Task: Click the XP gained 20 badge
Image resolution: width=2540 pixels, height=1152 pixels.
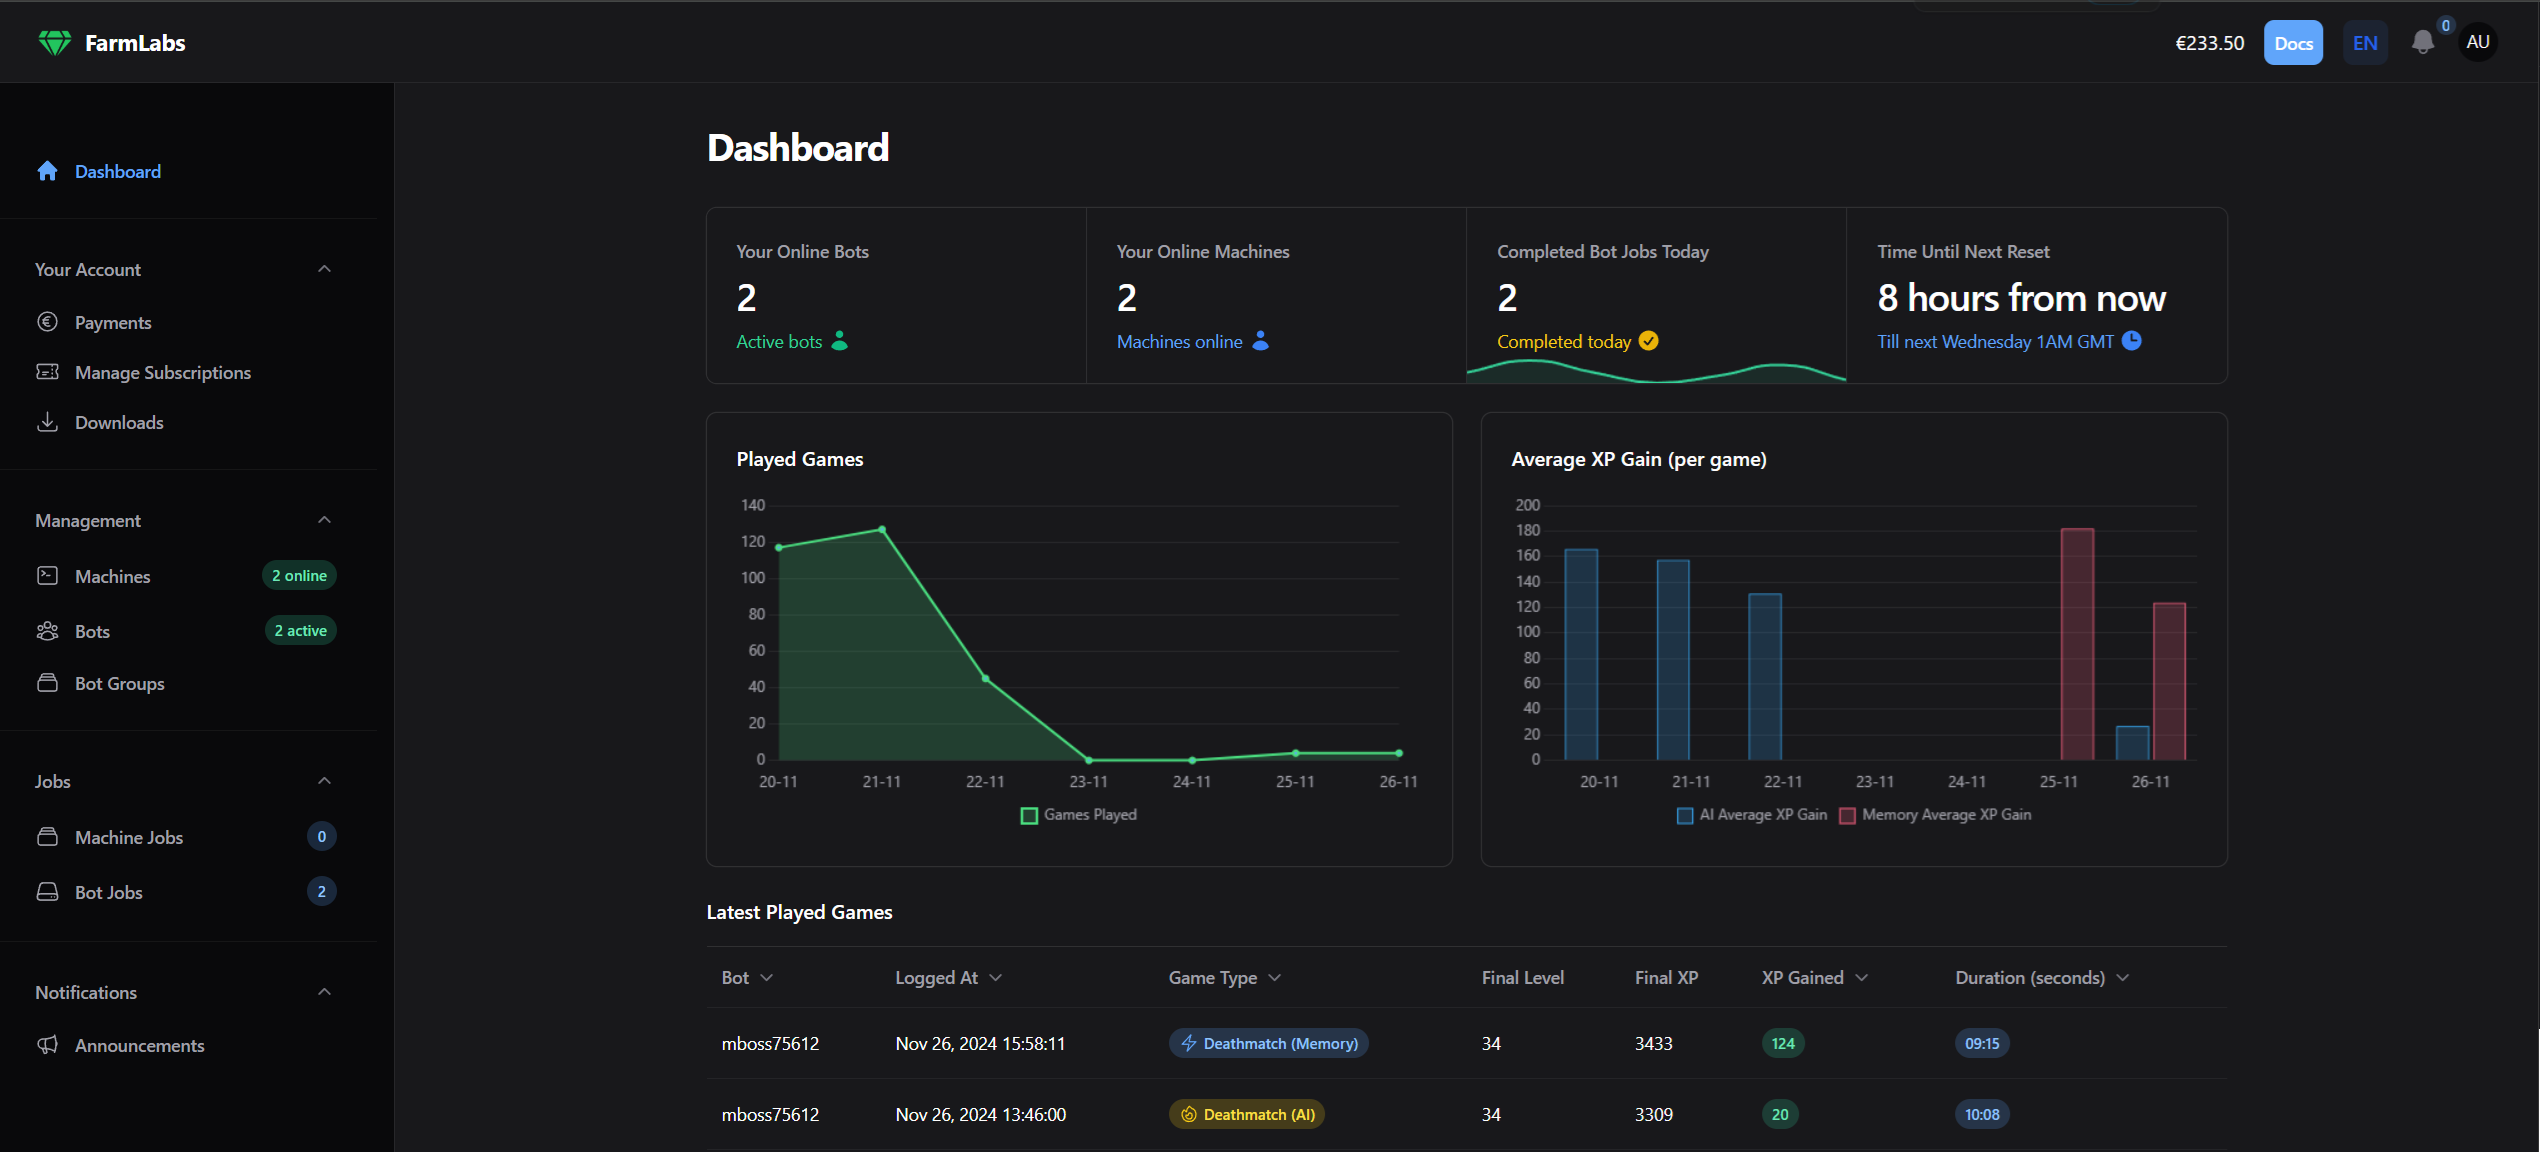Action: 1780,1114
